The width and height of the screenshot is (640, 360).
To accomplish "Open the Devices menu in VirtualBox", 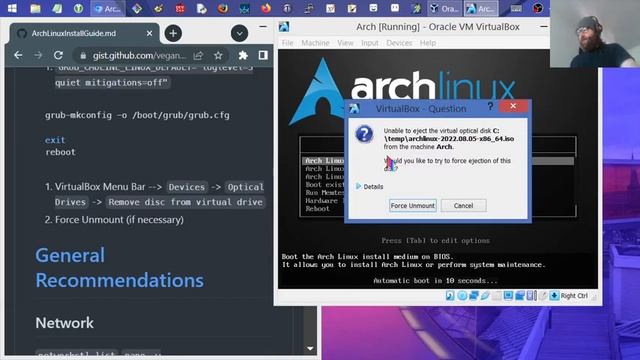I will click(399, 43).
